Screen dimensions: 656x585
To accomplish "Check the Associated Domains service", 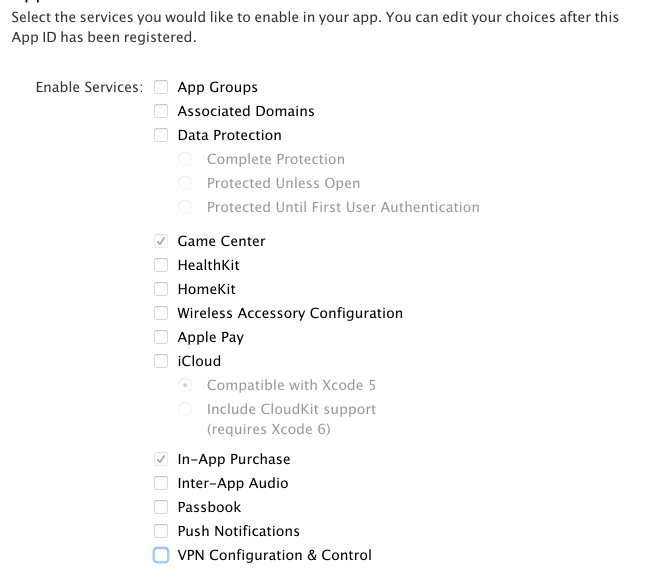I will pos(161,111).
